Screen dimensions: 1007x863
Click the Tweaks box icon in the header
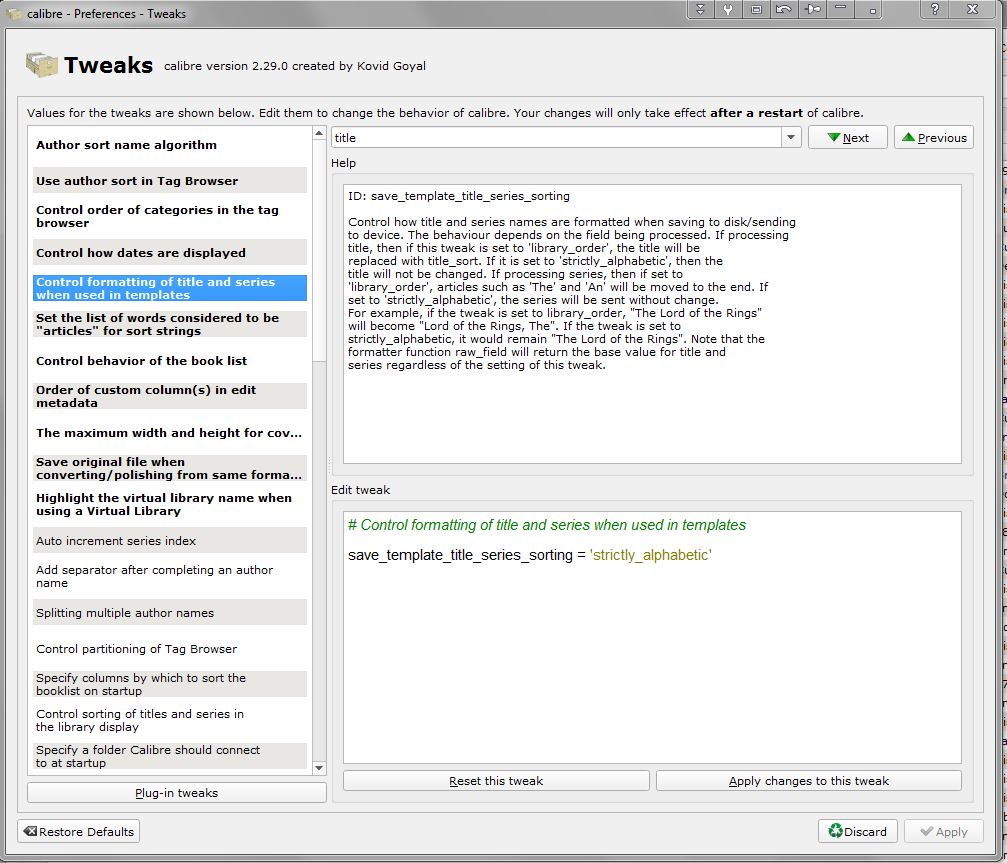point(41,65)
